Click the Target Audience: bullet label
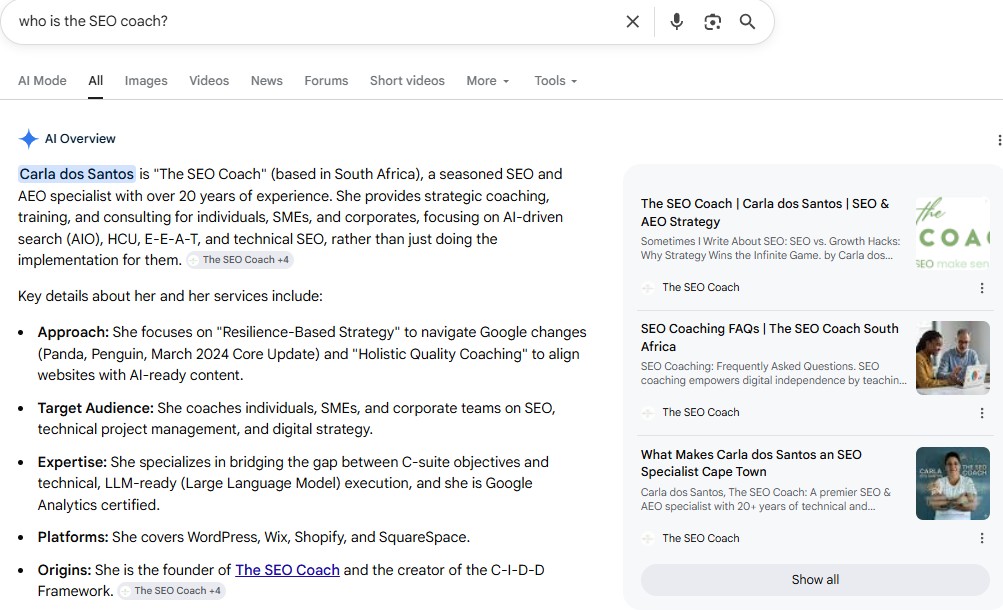This screenshot has height=610, width=1003. click(x=95, y=408)
